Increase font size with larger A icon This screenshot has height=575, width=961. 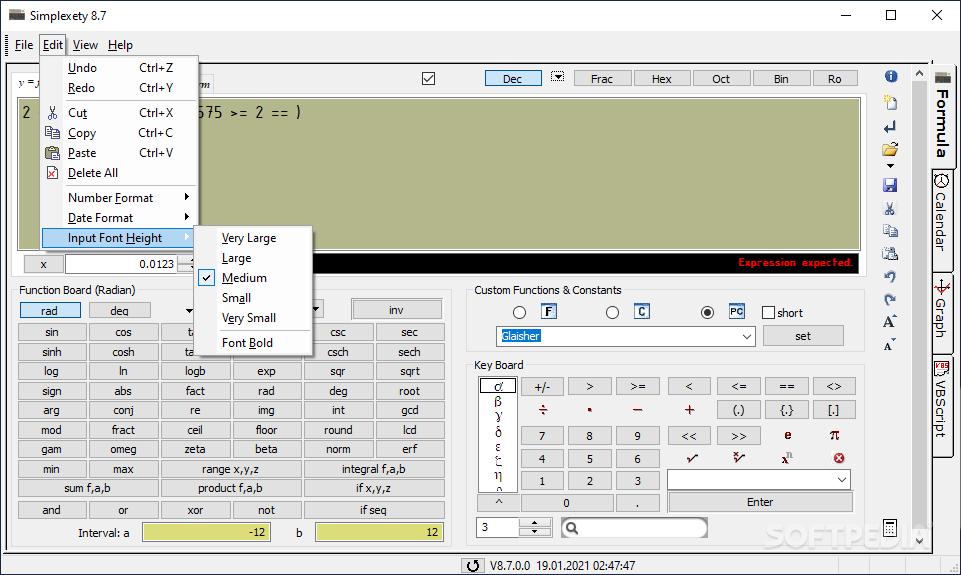point(889,322)
